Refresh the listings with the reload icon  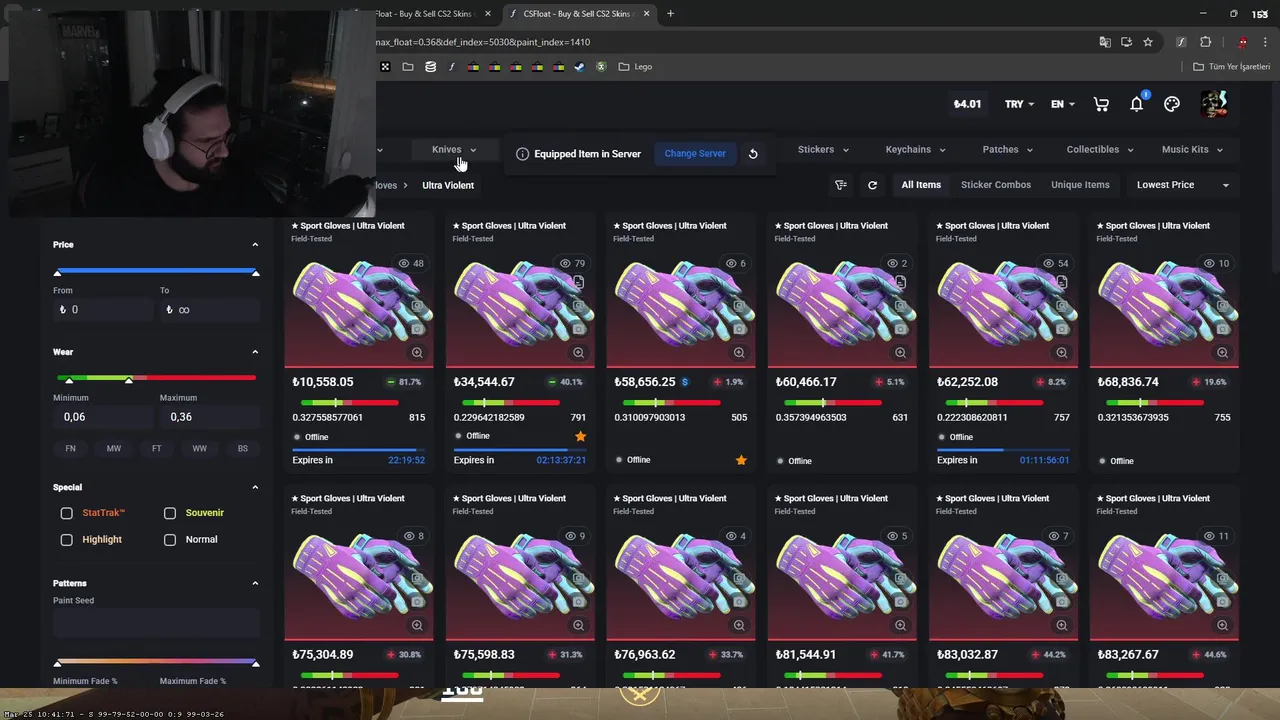click(872, 185)
